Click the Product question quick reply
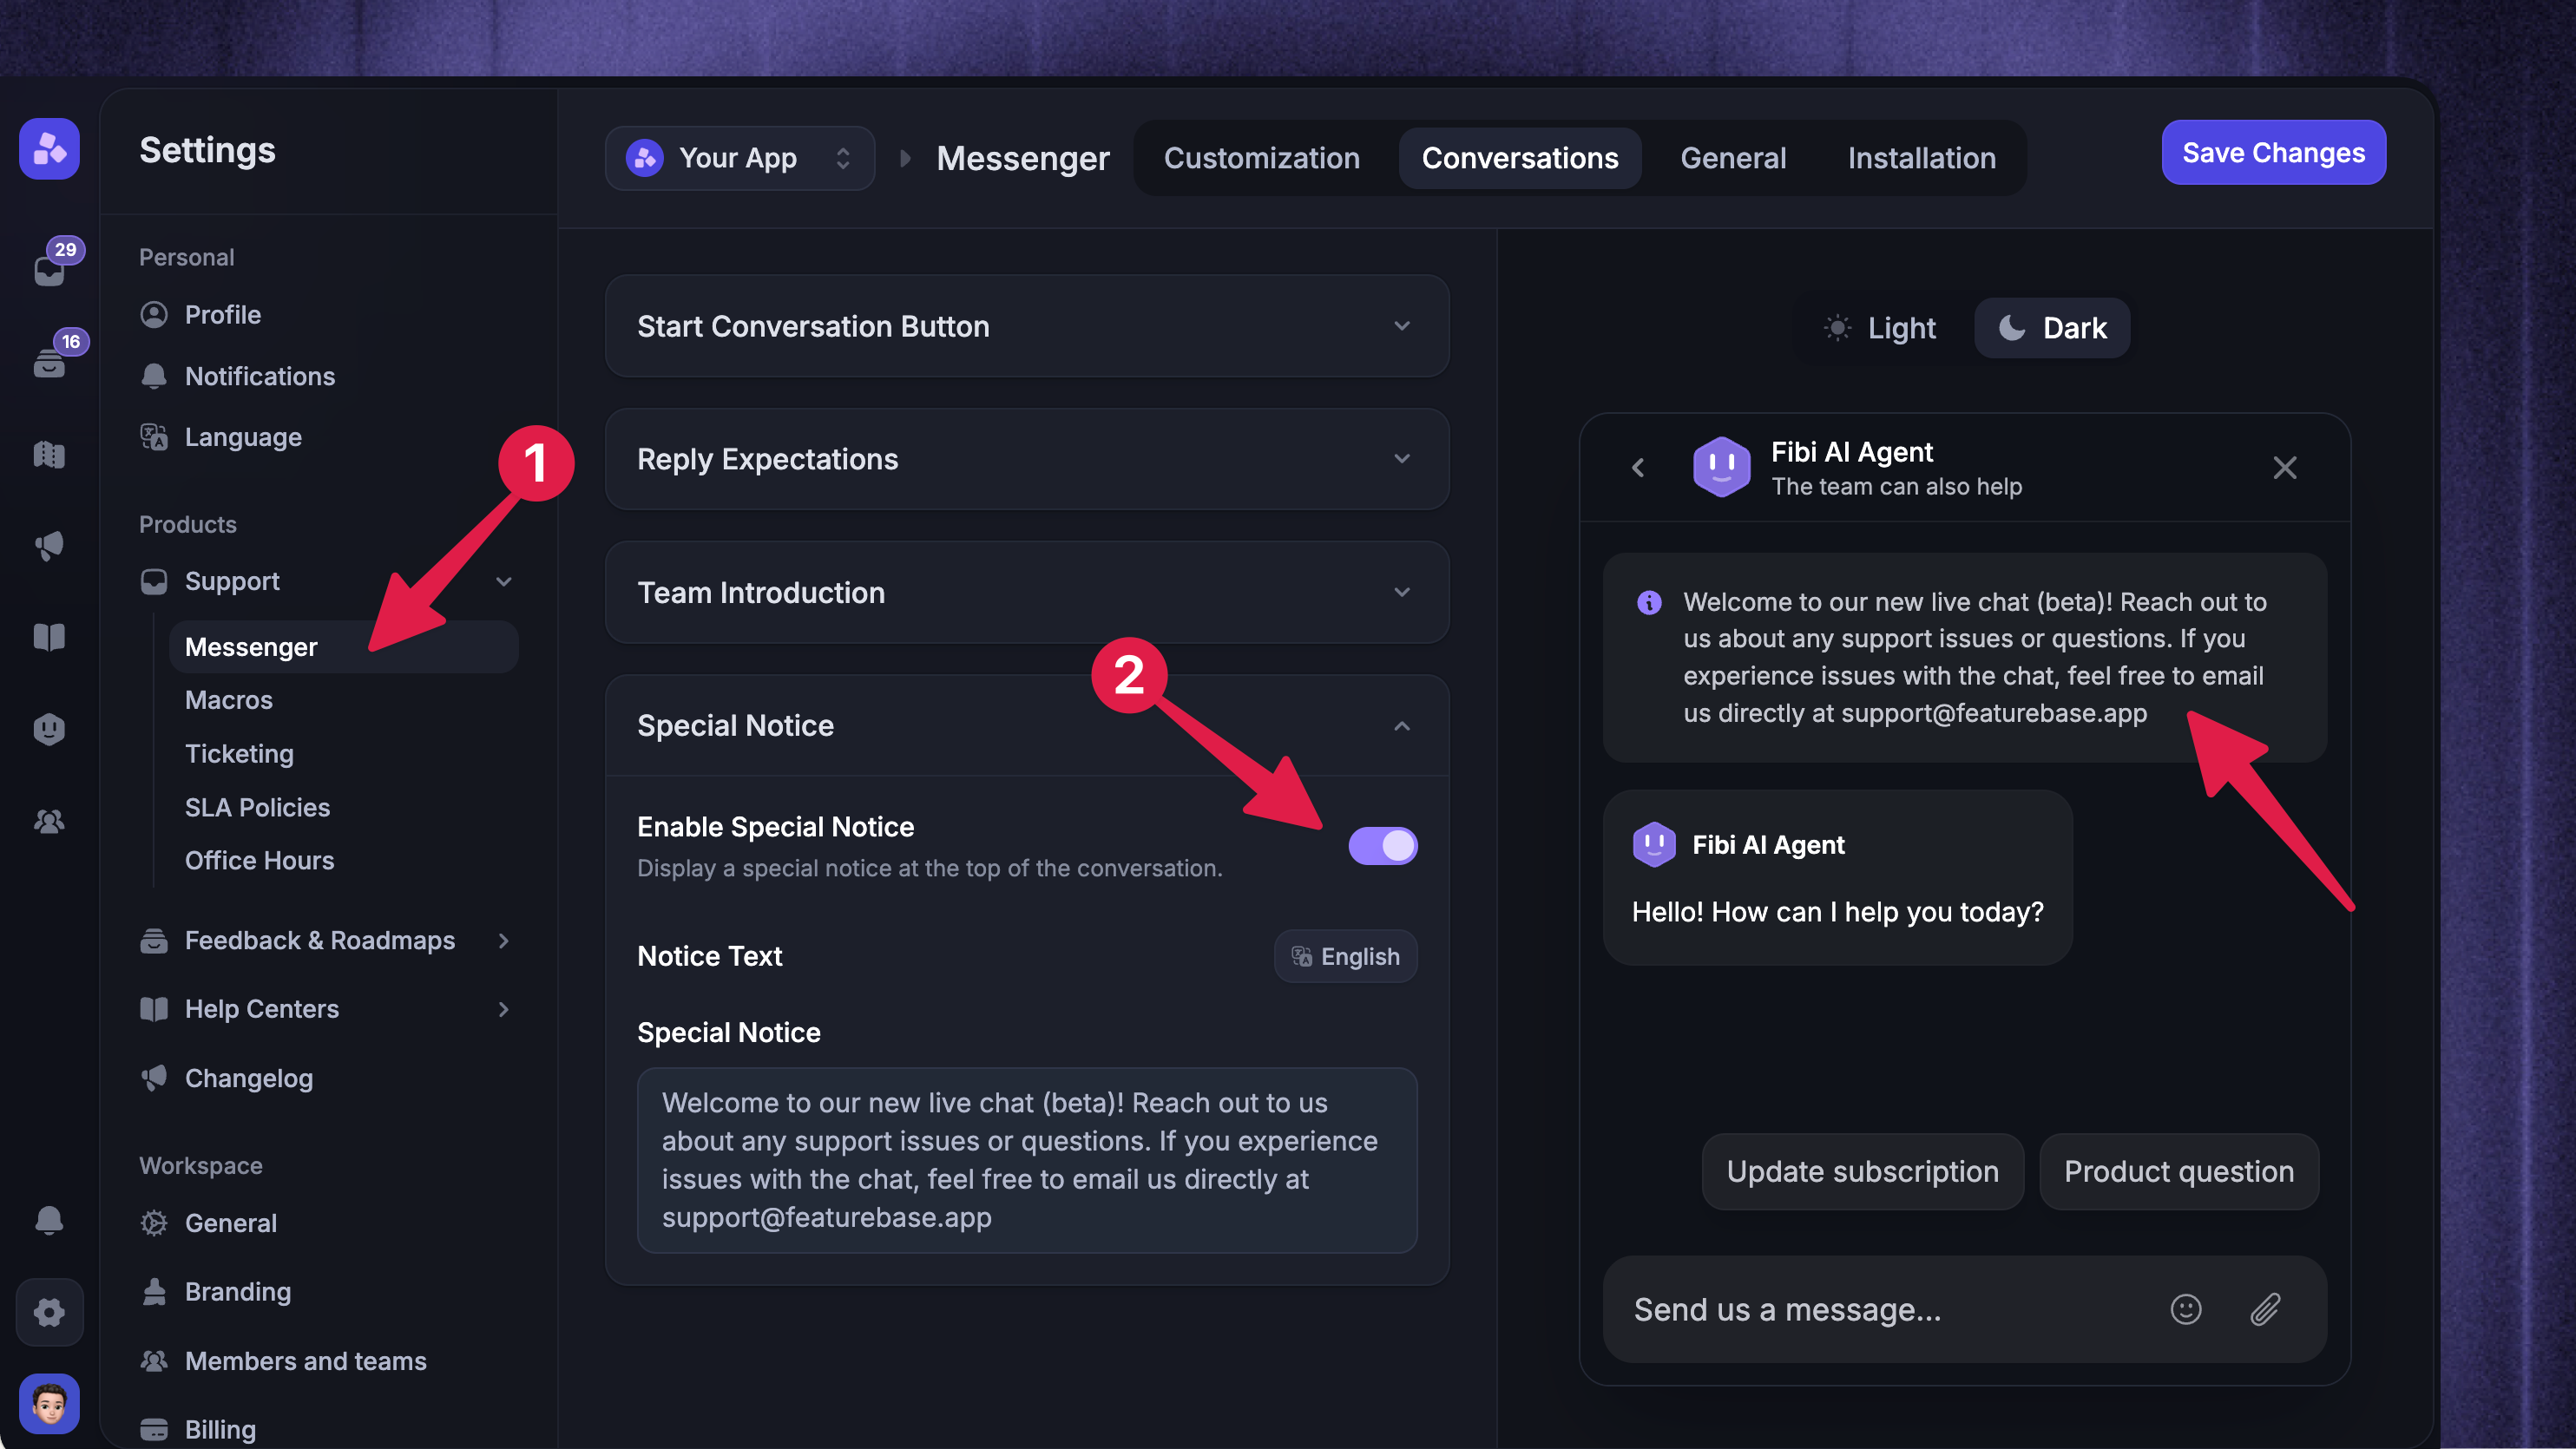 (x=2179, y=1171)
